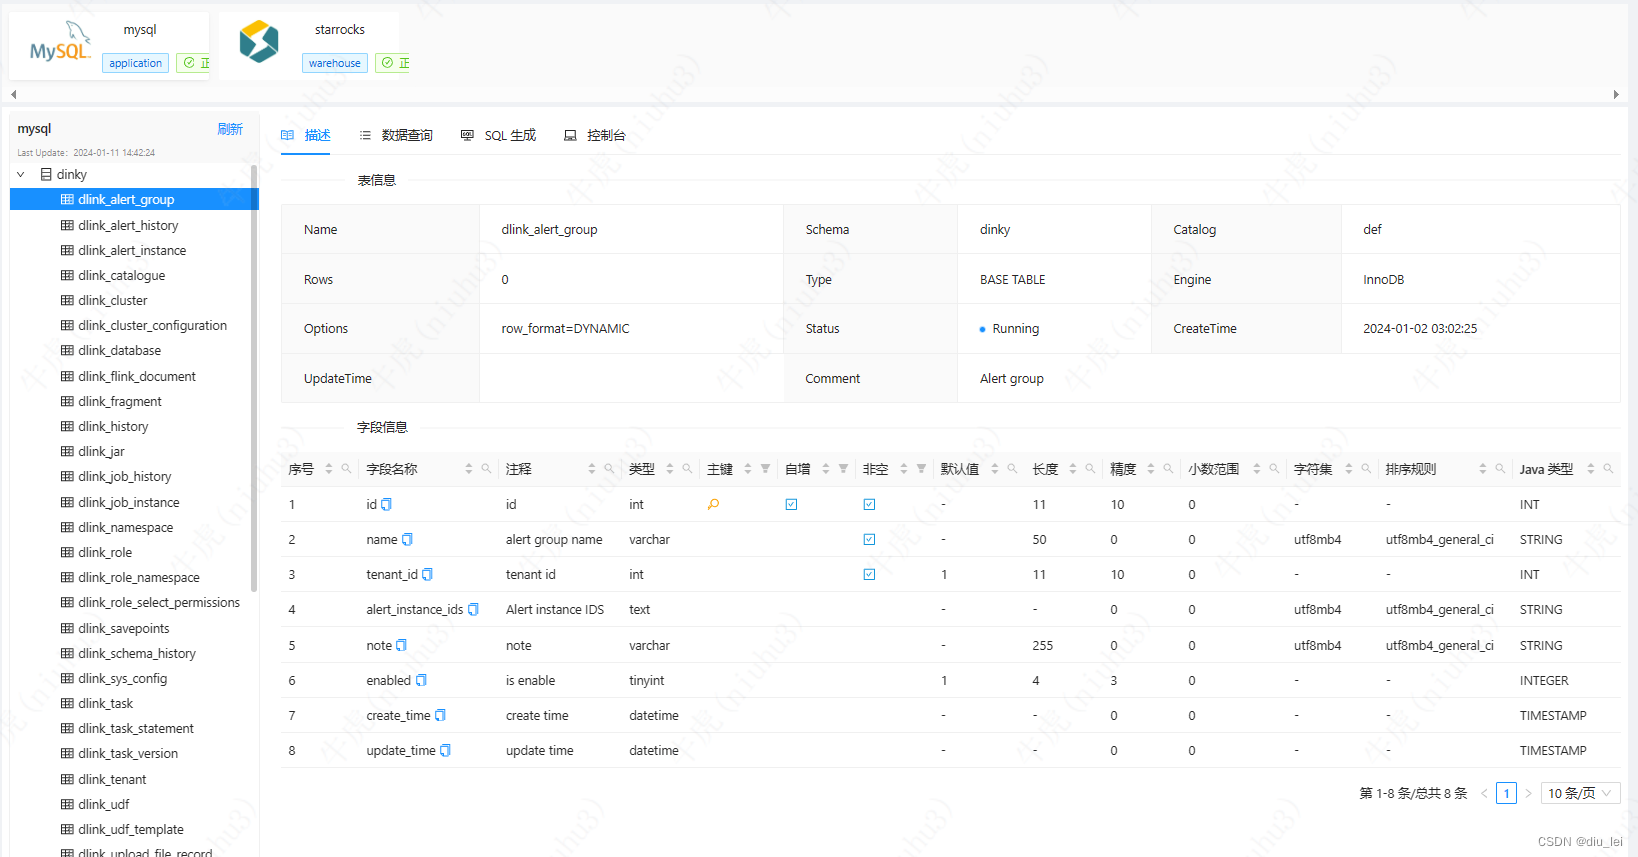Image resolution: width=1638 pixels, height=857 pixels.
Task: Search in the 注释 column
Action: [609, 469]
